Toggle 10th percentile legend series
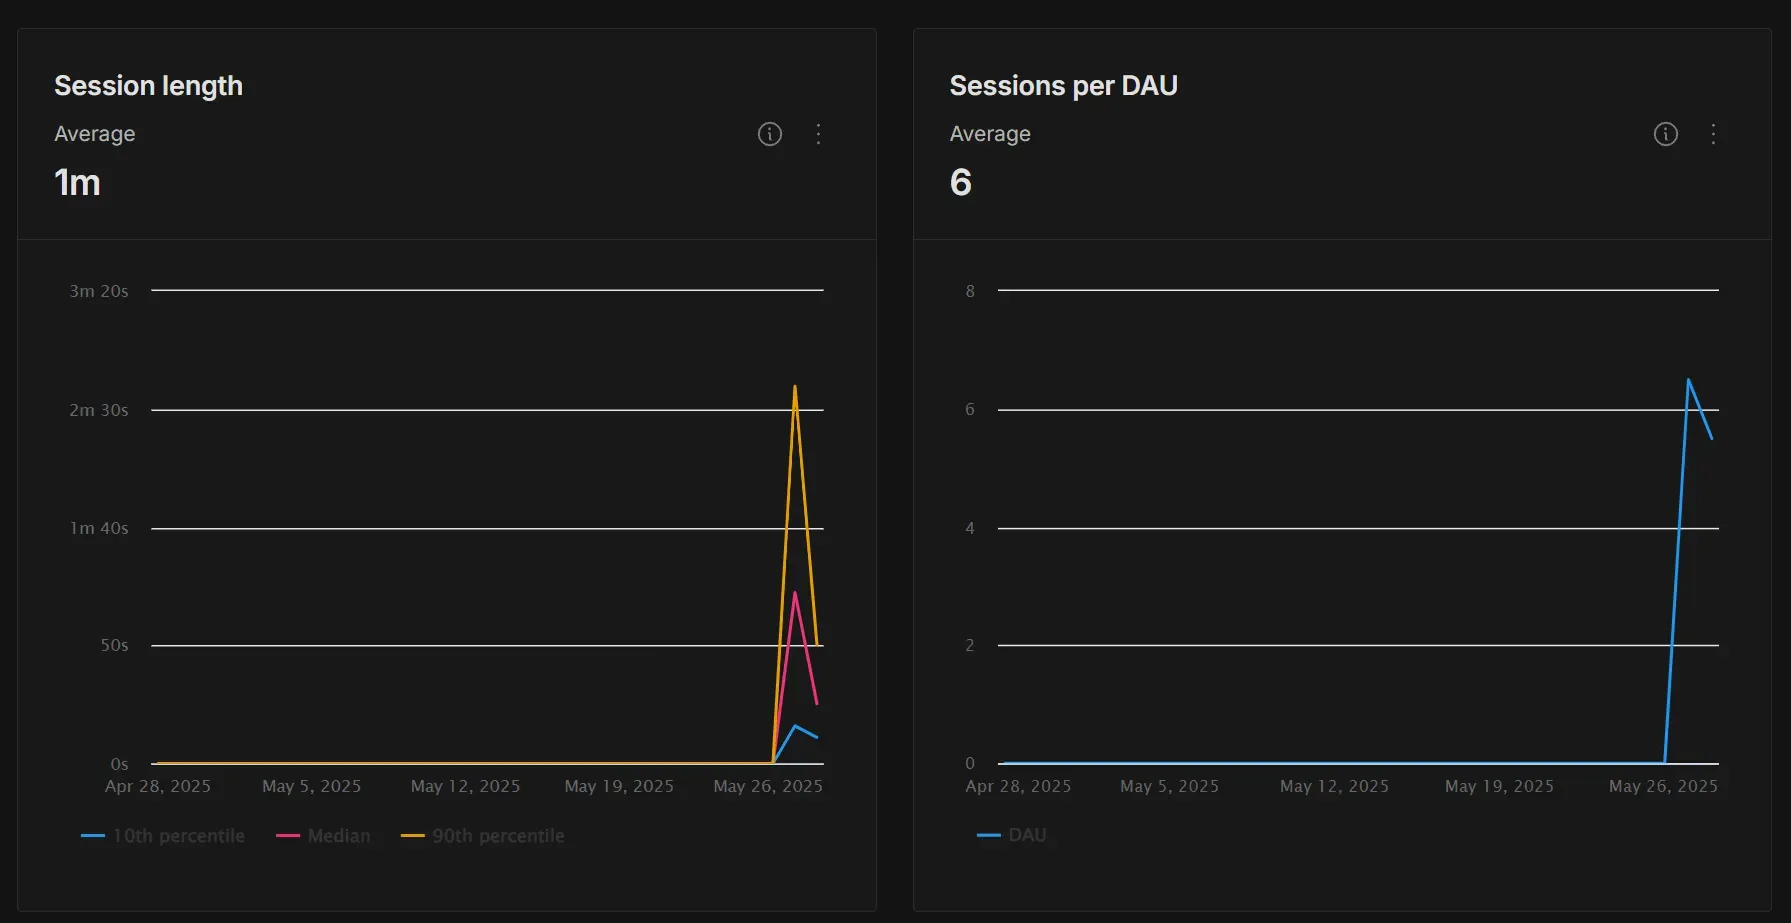The image size is (1791, 923). (163, 836)
